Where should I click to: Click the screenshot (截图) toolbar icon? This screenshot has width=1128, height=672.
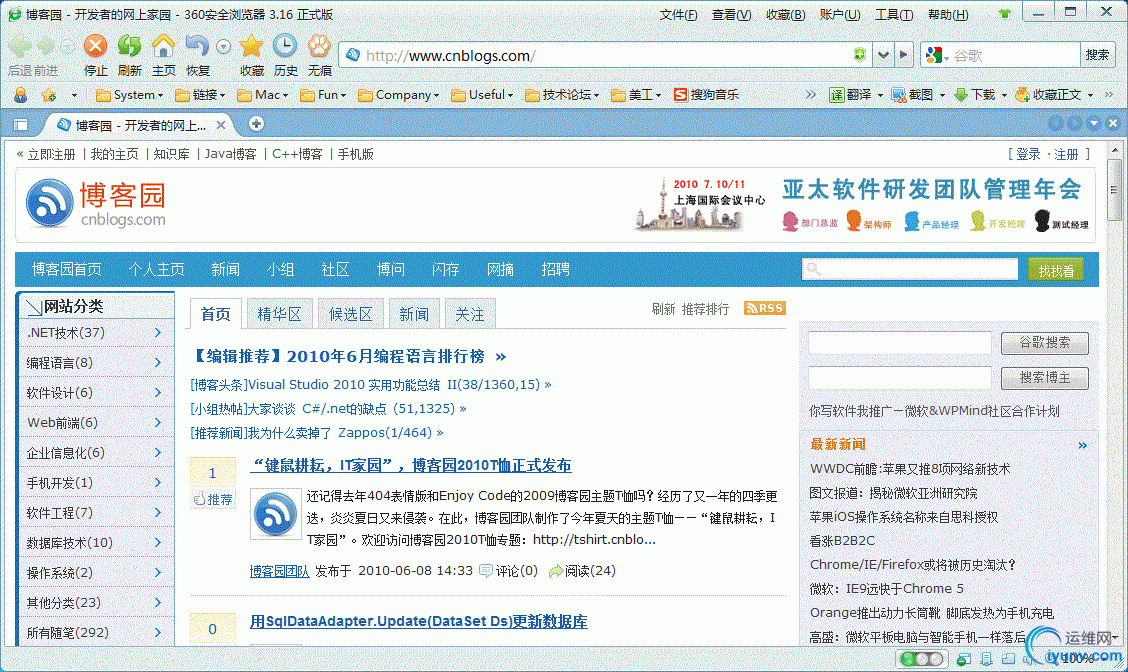(899, 95)
